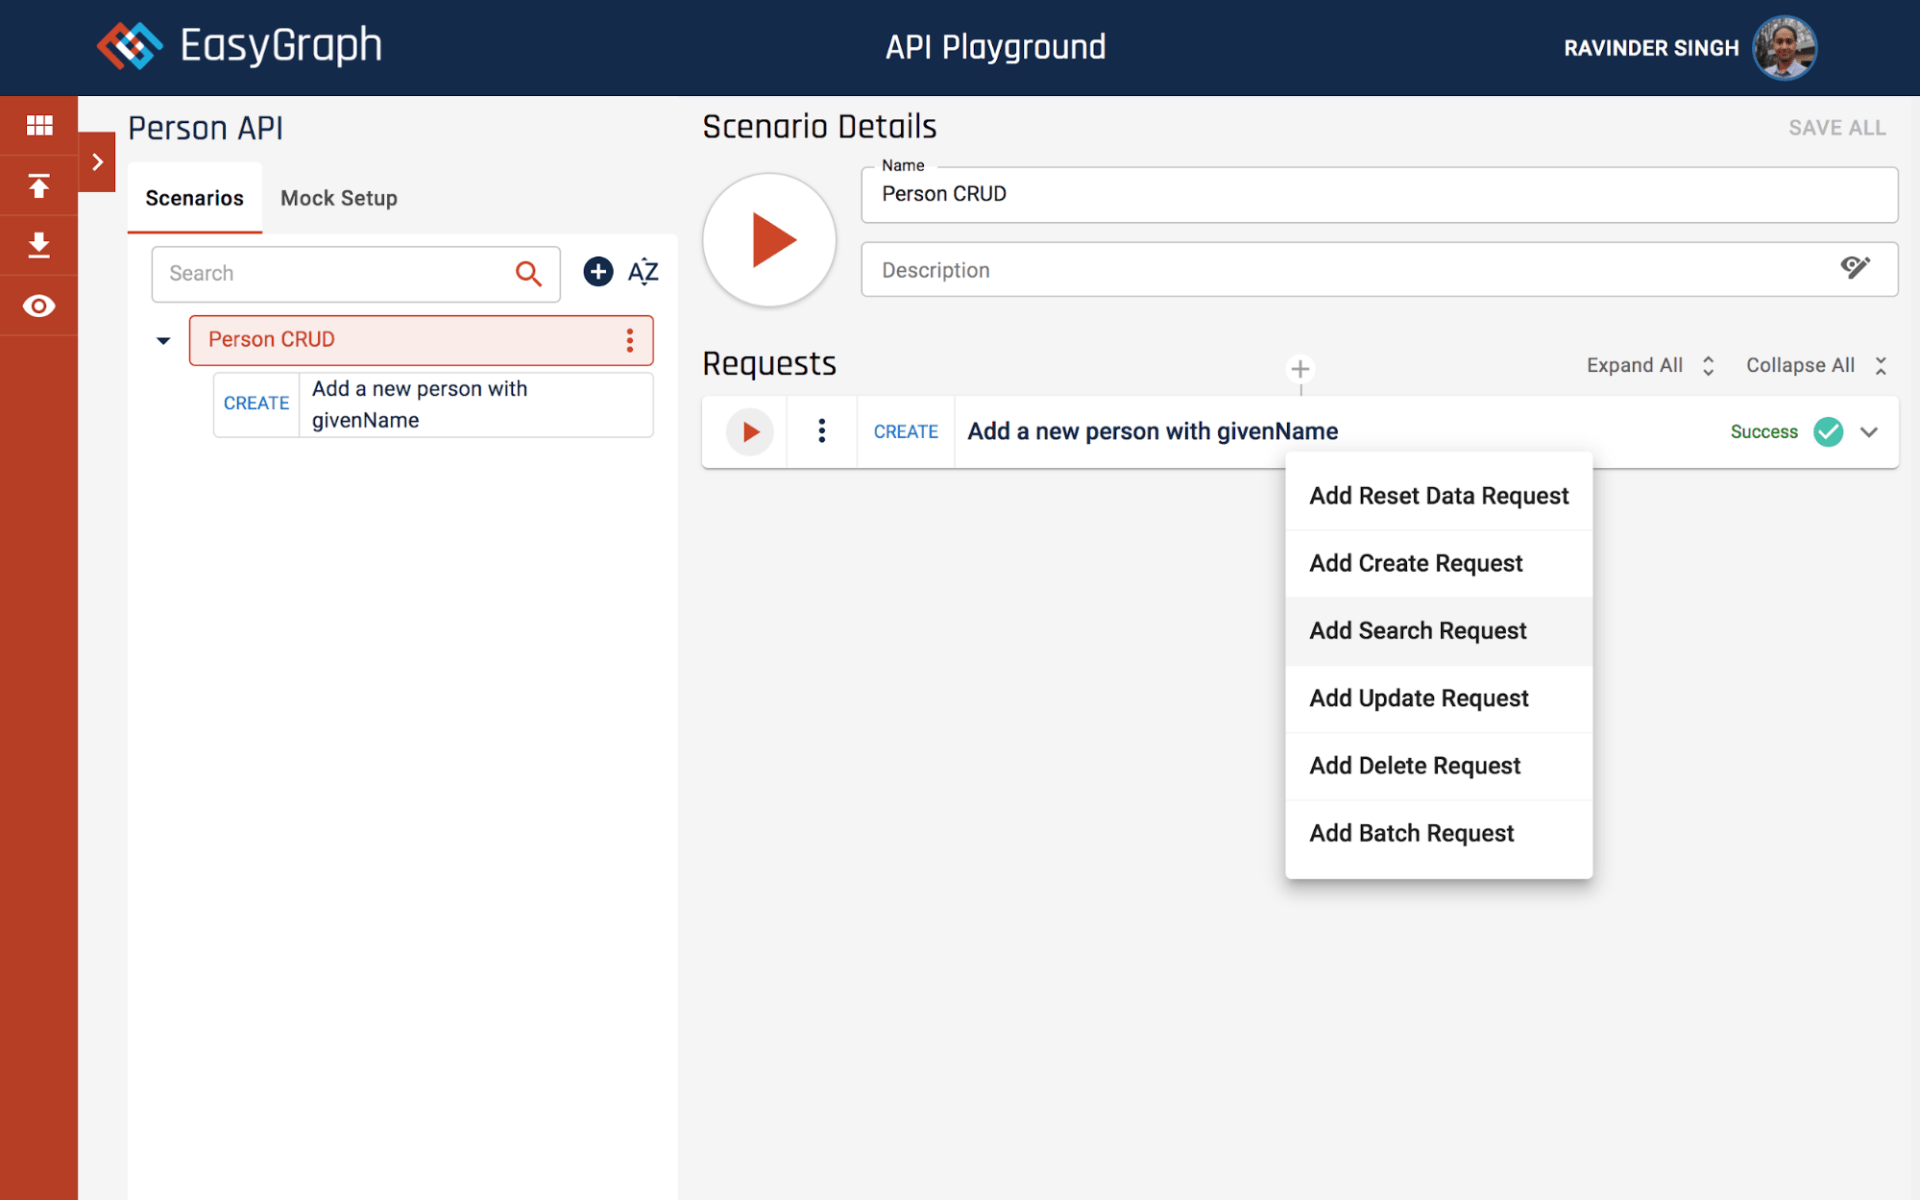Toggle the eye visibility icon in sidebar
Viewport: 1920px width, 1200px height.
(39, 306)
